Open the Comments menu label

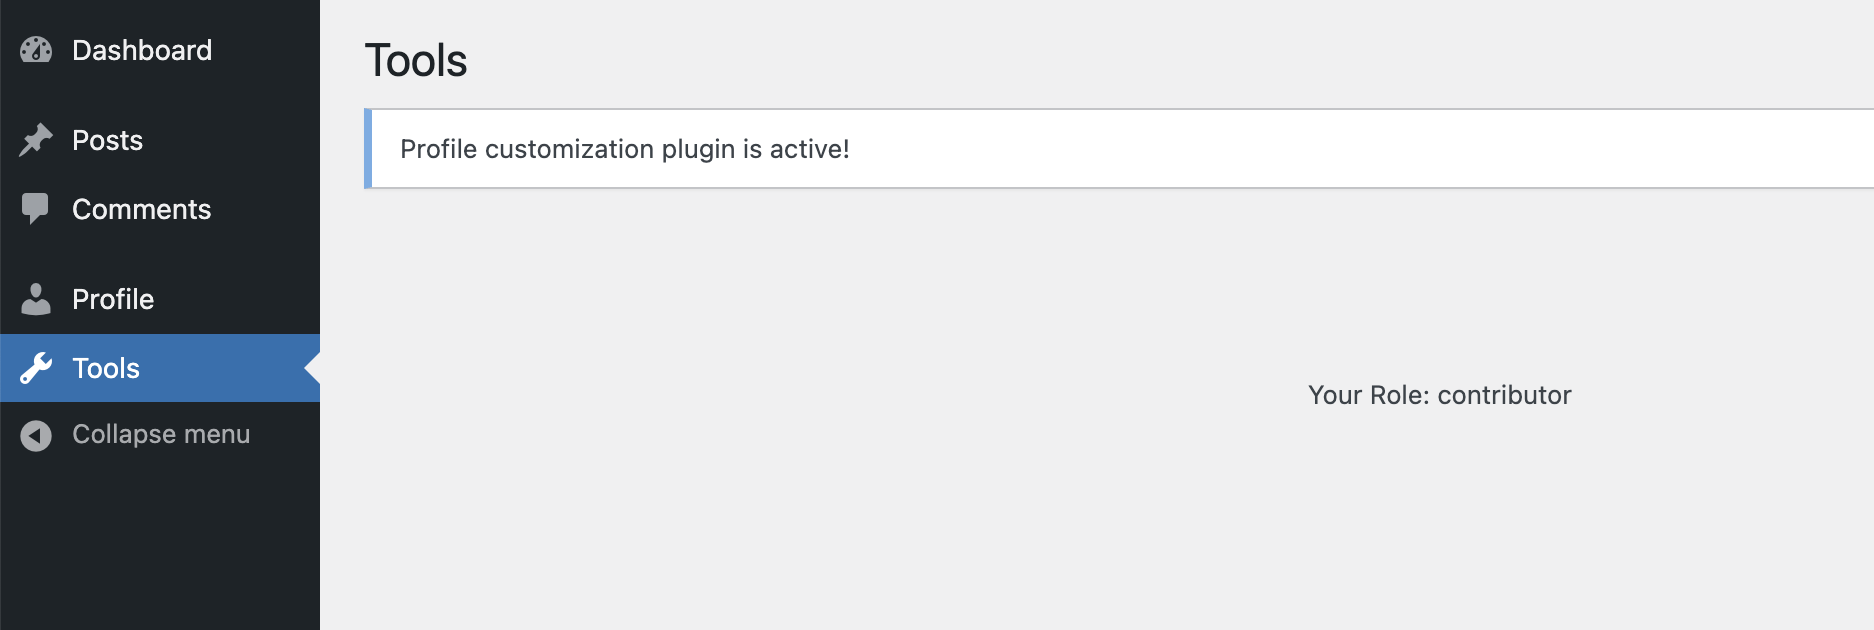coord(141,209)
